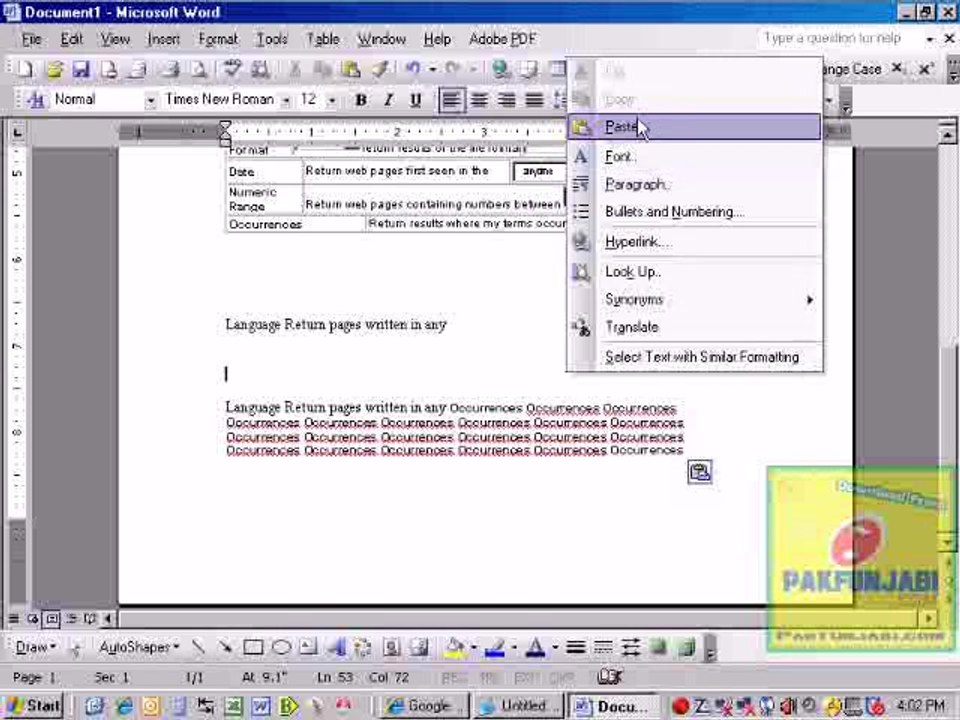Choose Translate from the context menu
This screenshot has height=720, width=960.
[x=694, y=327]
